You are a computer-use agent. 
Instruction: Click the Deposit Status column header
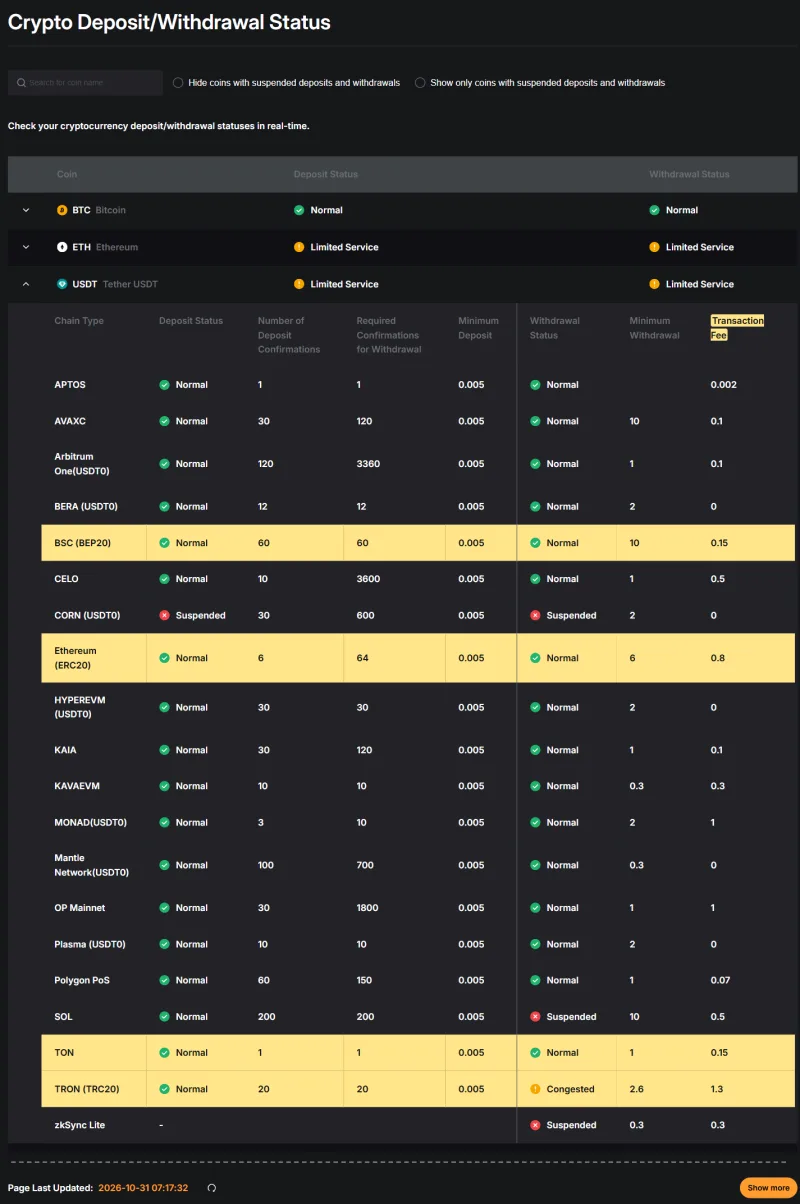coord(326,174)
